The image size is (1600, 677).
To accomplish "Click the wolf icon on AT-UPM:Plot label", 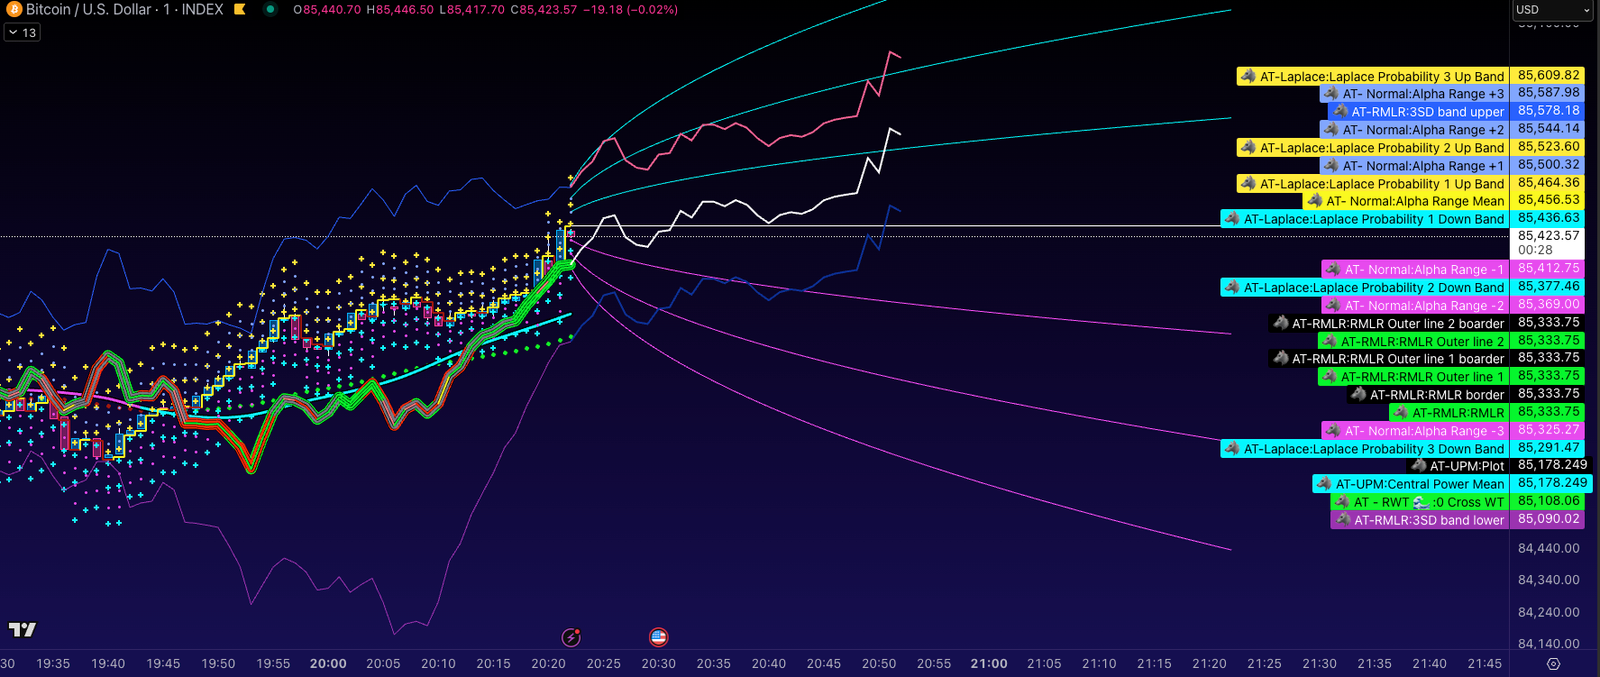I will [x=1418, y=466].
